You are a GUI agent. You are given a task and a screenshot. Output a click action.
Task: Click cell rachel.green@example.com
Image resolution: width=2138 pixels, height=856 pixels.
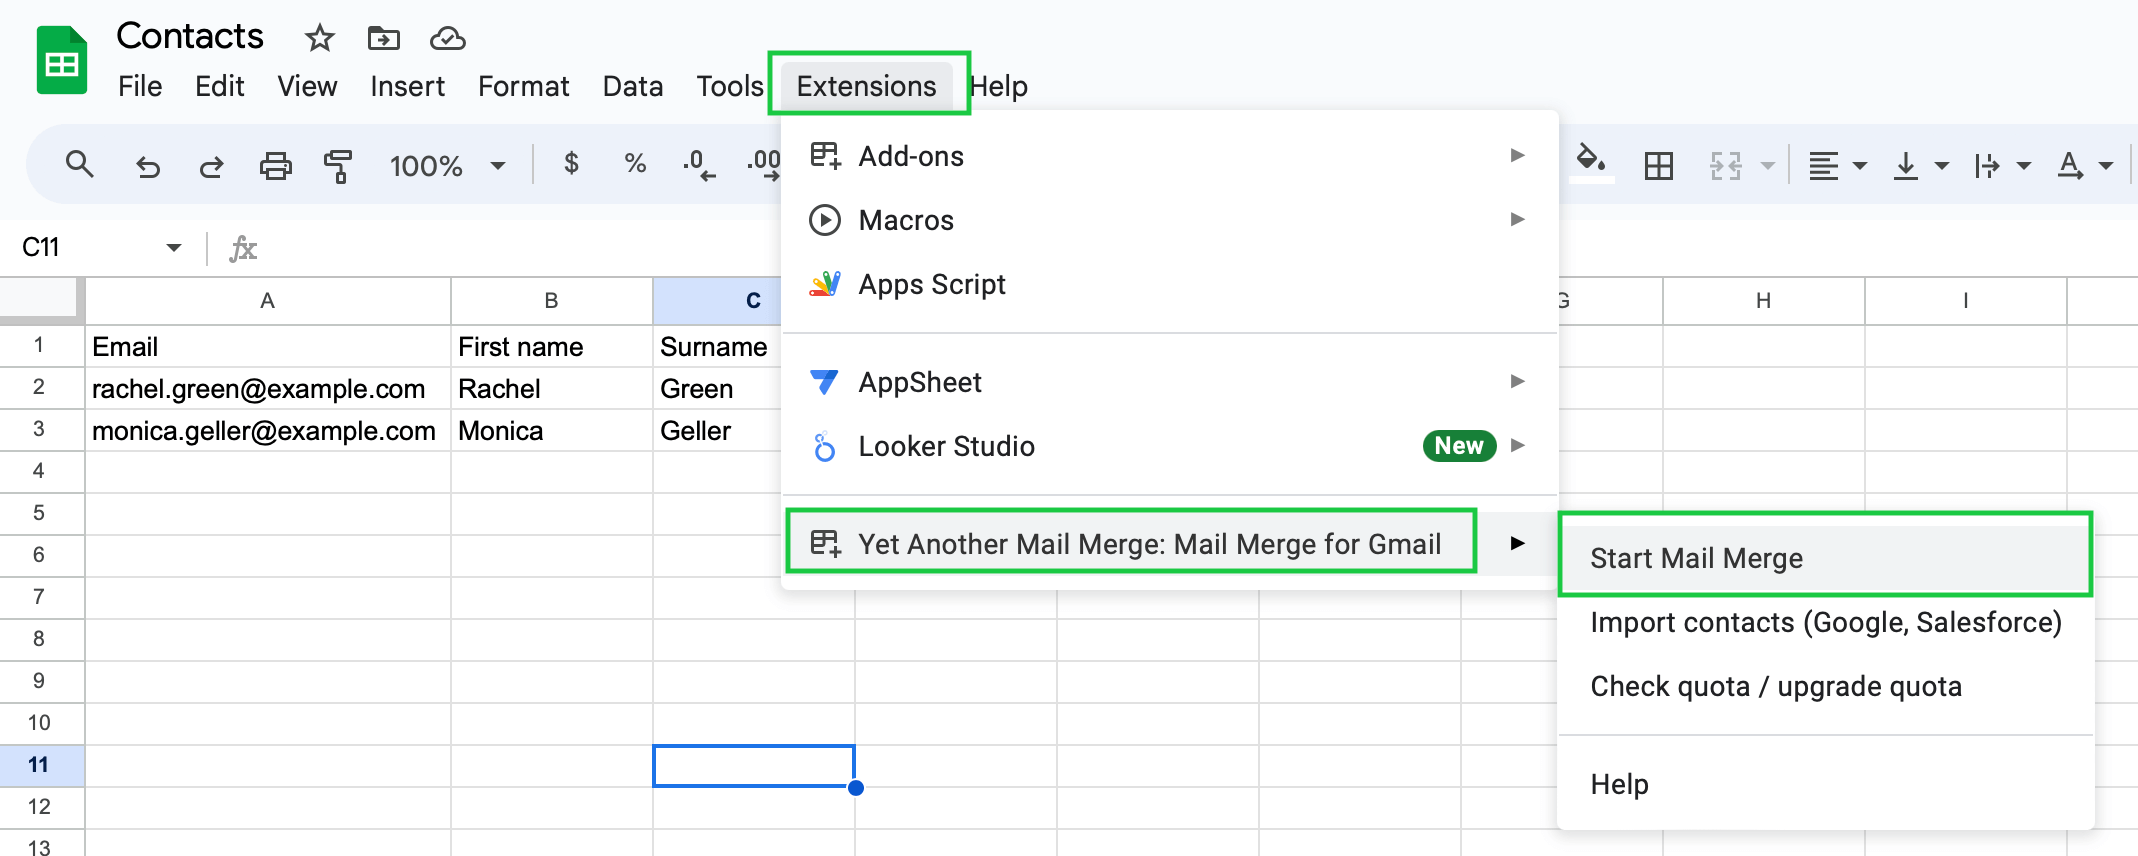(268, 388)
